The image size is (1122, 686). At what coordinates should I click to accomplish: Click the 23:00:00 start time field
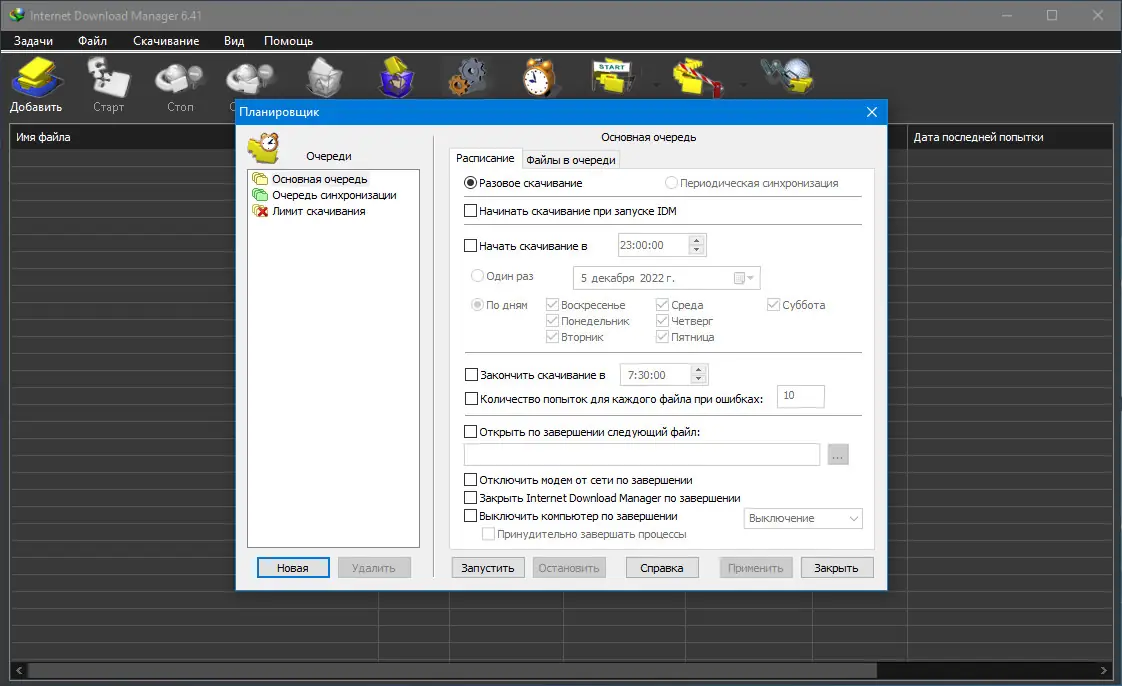[653, 245]
